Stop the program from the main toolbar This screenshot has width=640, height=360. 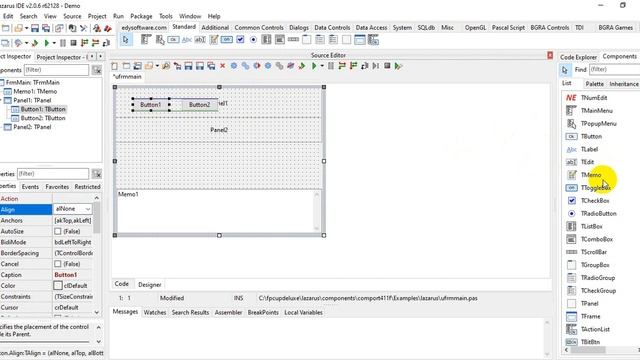tap(73, 43)
